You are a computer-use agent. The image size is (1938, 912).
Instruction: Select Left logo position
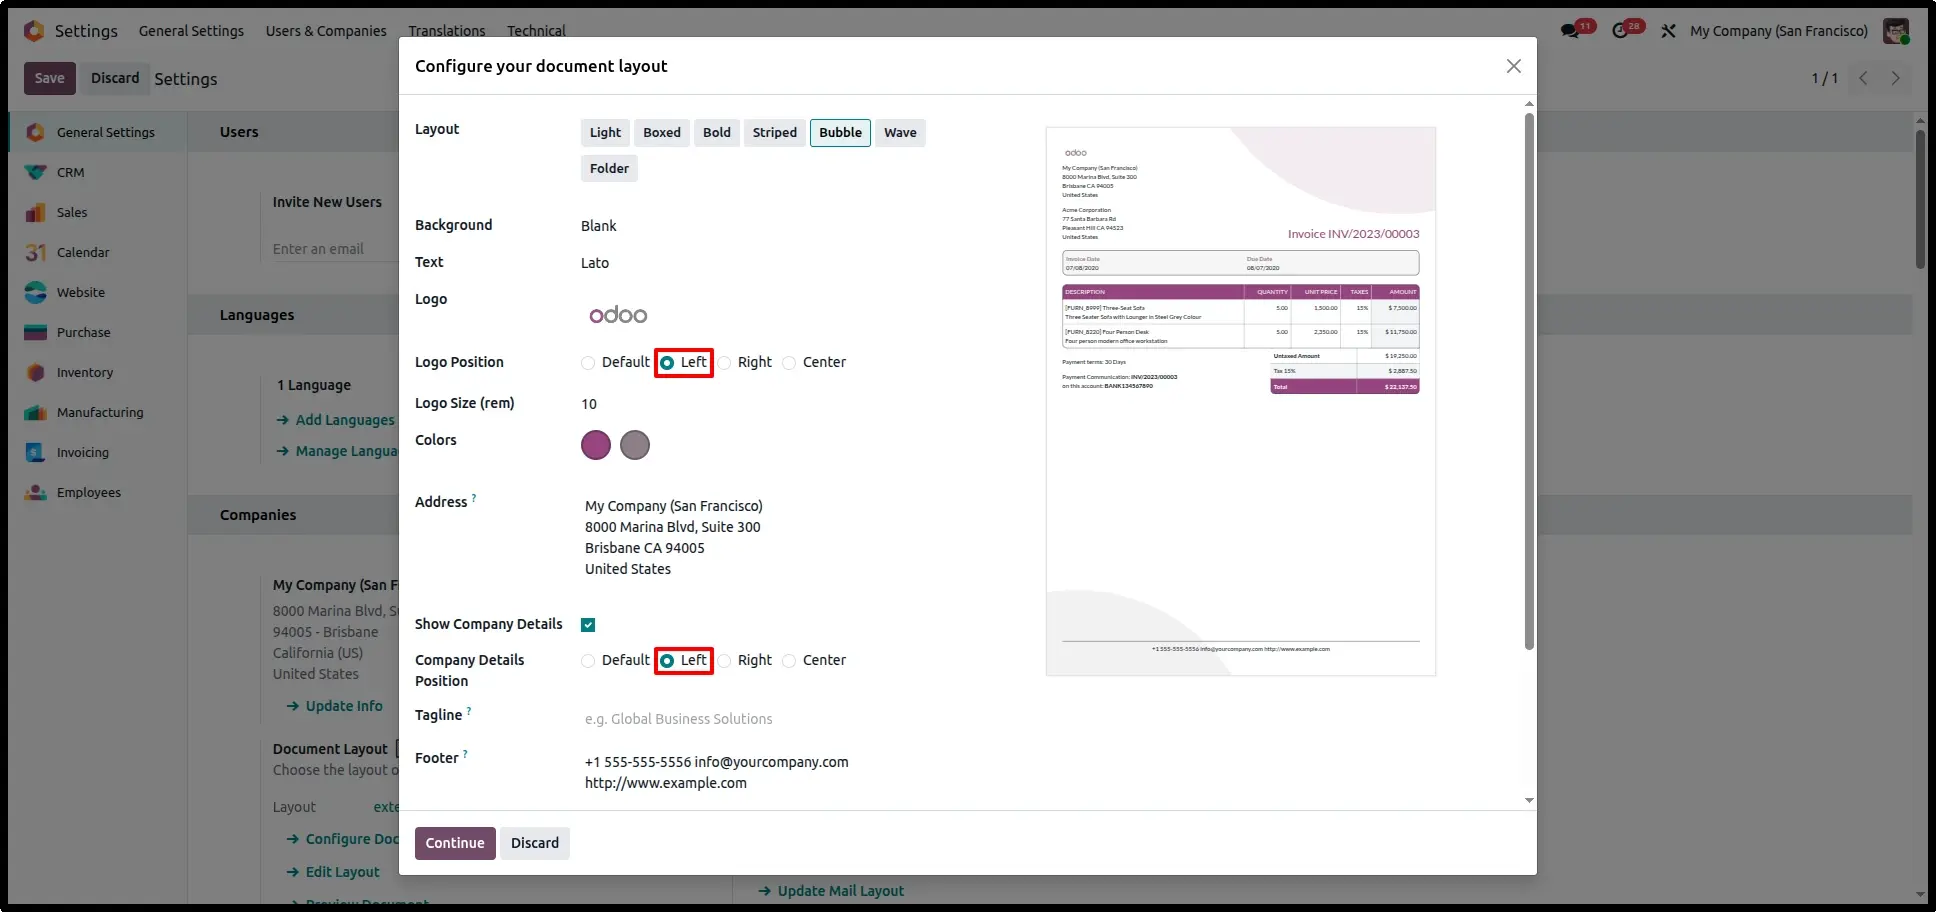click(x=667, y=363)
